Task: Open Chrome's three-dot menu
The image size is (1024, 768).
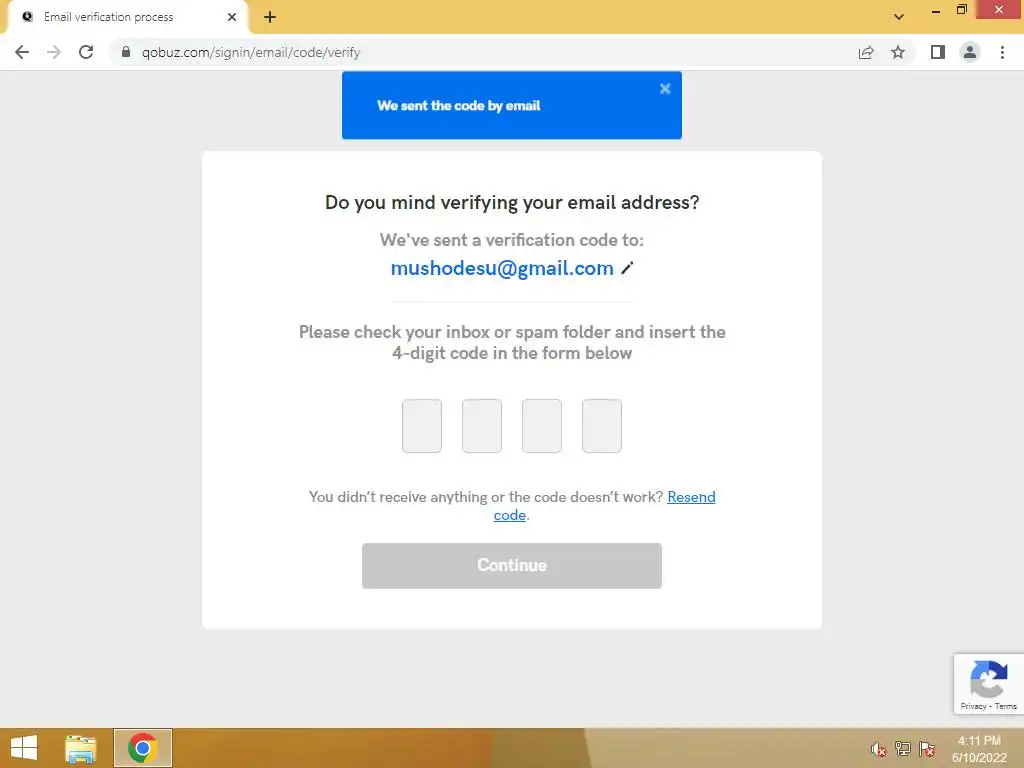Action: (1002, 52)
